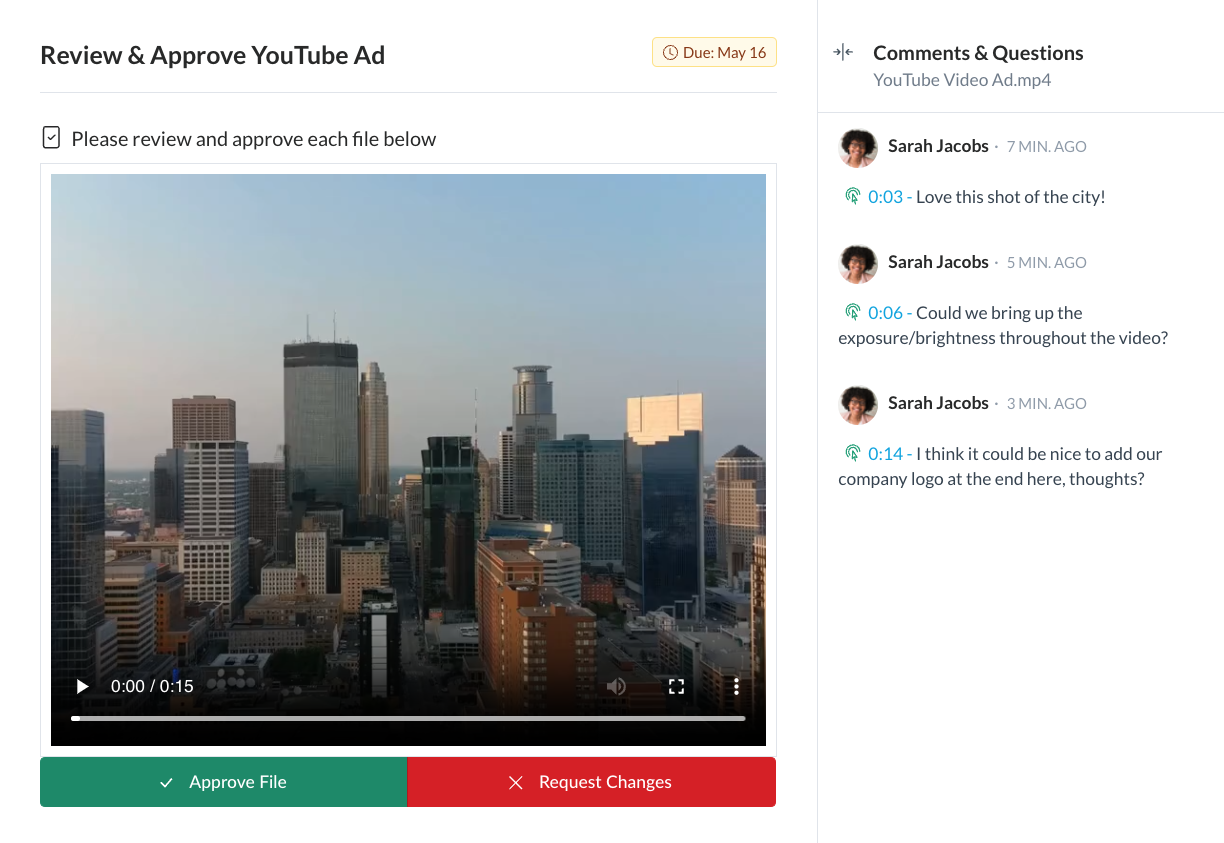Click the Request Changes button
The height and width of the screenshot is (843, 1224).
coord(591,782)
